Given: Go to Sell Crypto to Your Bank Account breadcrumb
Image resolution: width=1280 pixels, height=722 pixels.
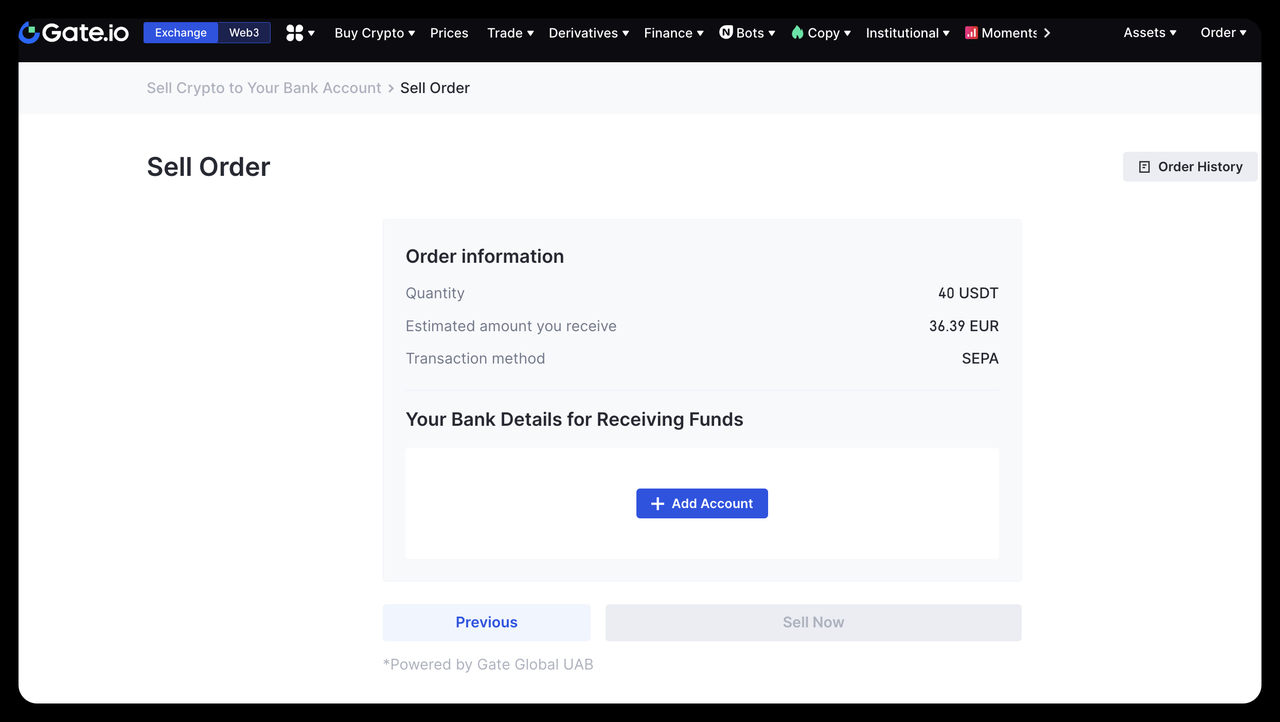Looking at the screenshot, I should pyautogui.click(x=264, y=88).
